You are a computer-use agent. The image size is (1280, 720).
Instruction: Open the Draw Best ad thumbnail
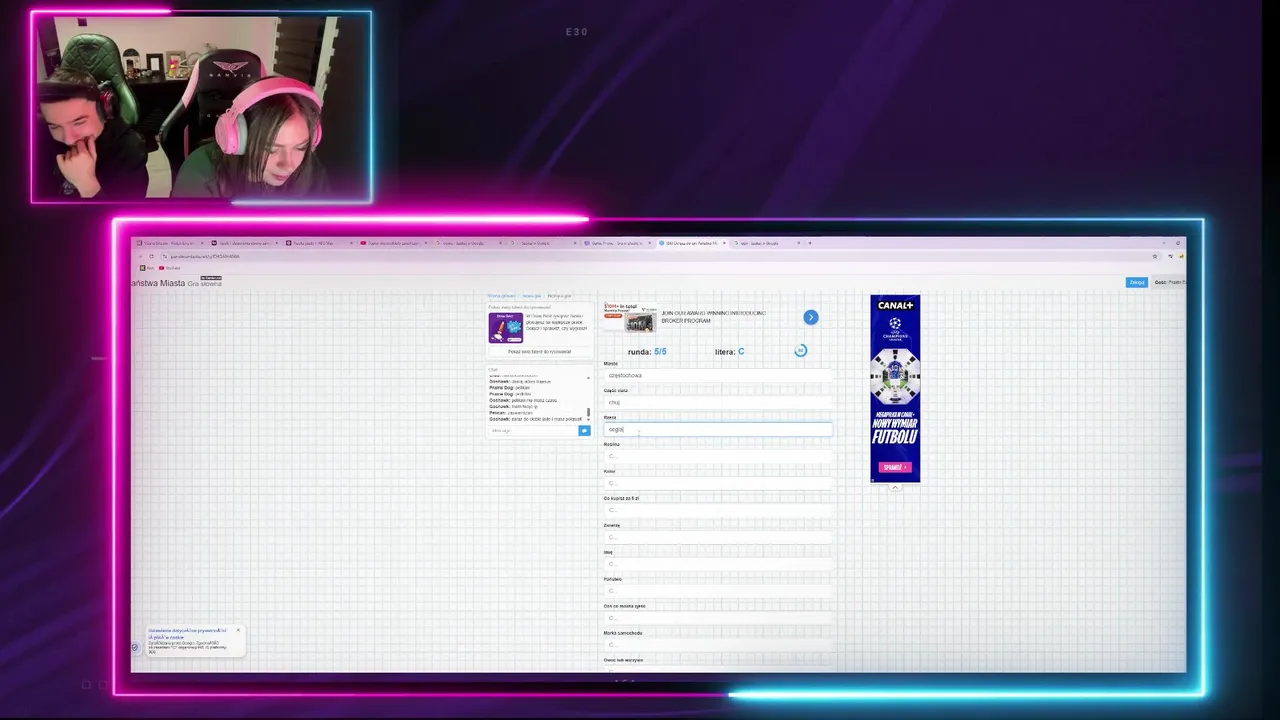pyautogui.click(x=505, y=328)
